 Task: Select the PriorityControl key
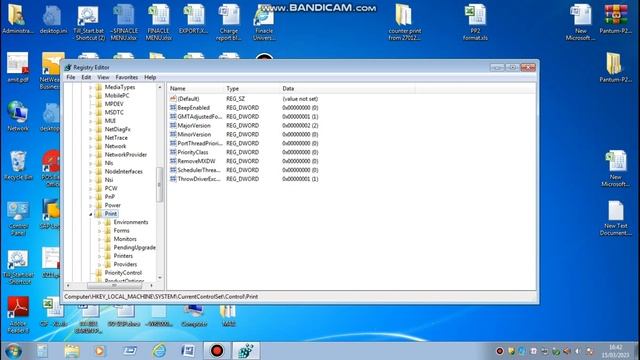[123, 273]
